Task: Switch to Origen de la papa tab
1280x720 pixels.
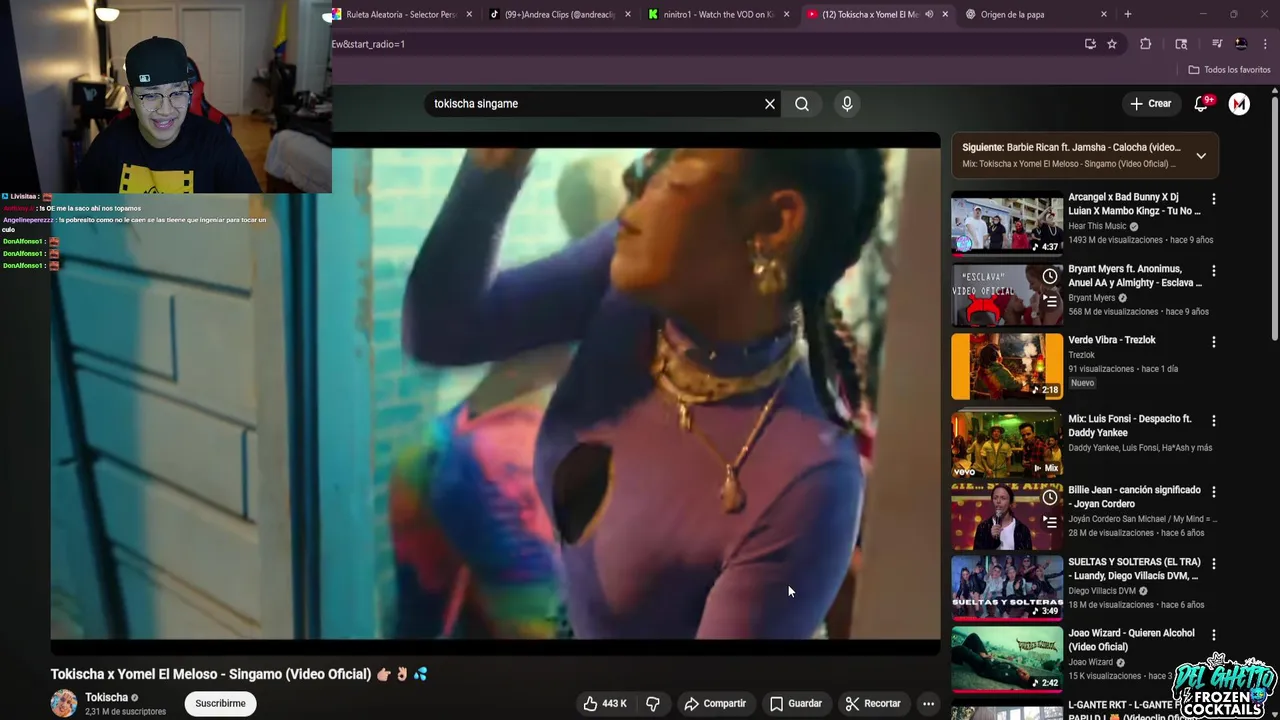Action: (x=1036, y=15)
